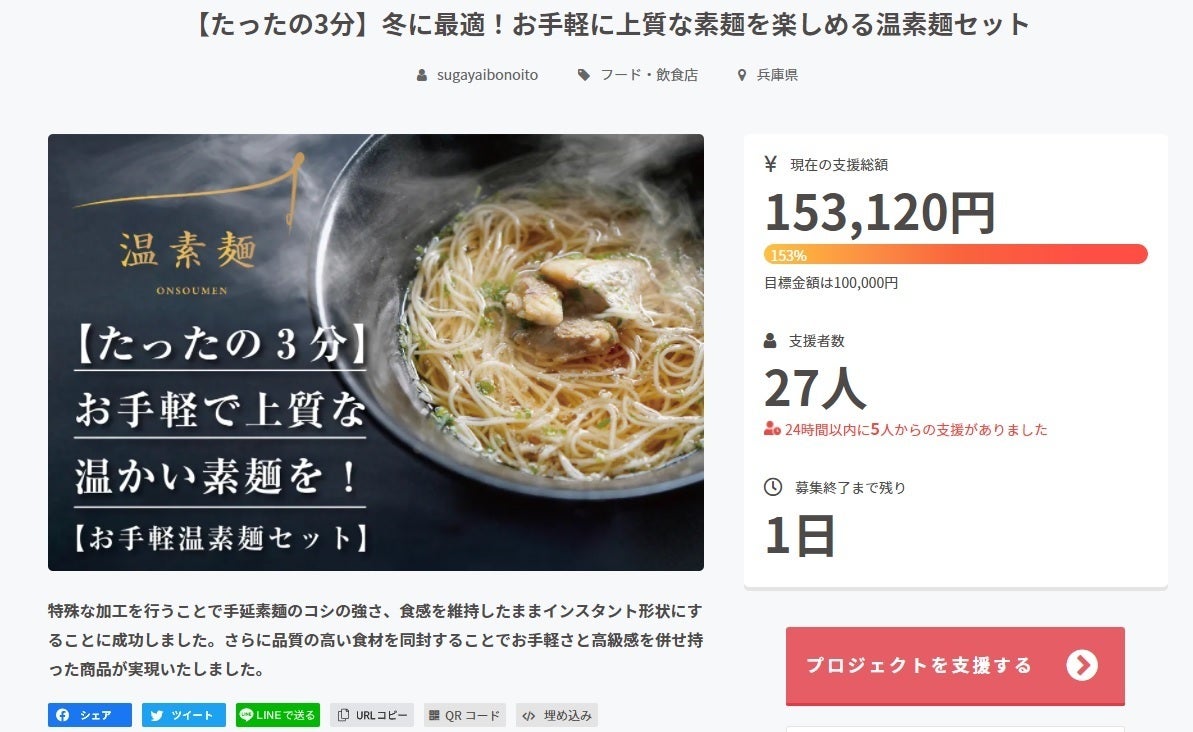Screen dimensions: 1193x732
Task: Click the Twitter ツイート button
Action: [183, 715]
